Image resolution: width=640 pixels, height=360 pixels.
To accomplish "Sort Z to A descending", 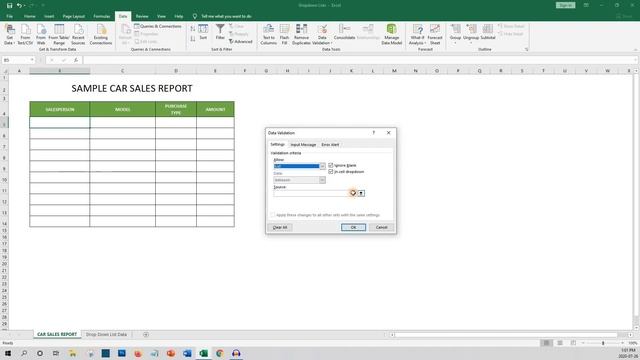I will tap(193, 38).
